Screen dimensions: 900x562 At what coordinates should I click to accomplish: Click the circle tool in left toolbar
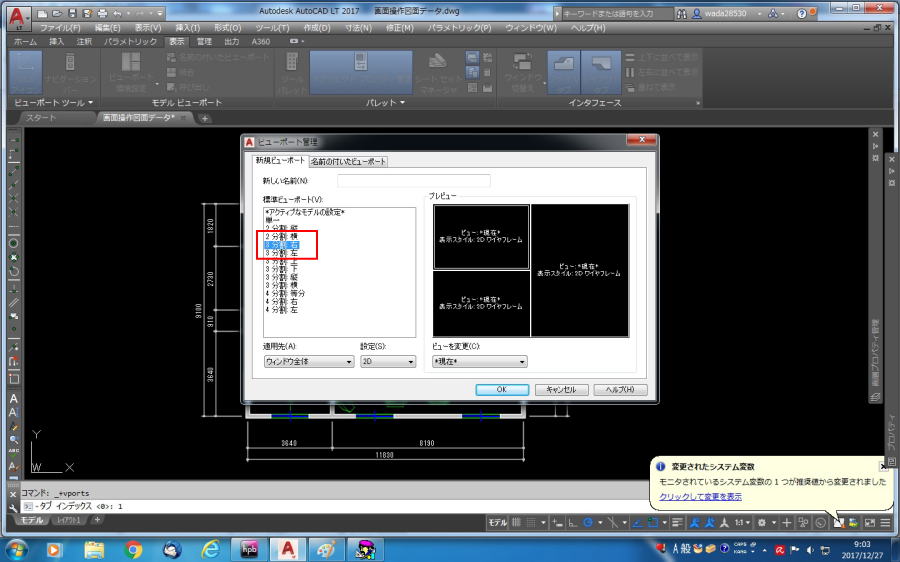[x=14, y=243]
